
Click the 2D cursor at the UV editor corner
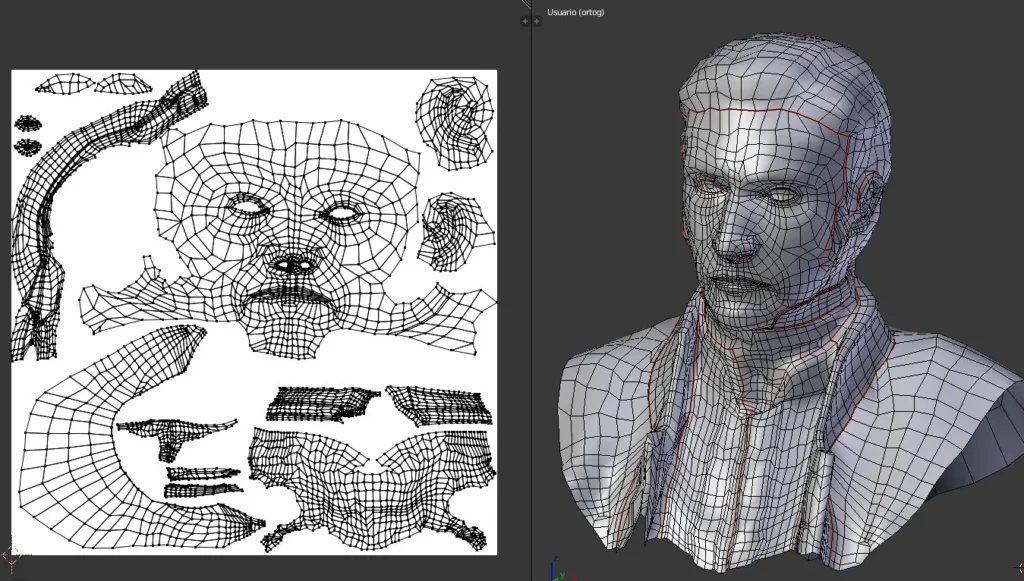tap(13, 553)
